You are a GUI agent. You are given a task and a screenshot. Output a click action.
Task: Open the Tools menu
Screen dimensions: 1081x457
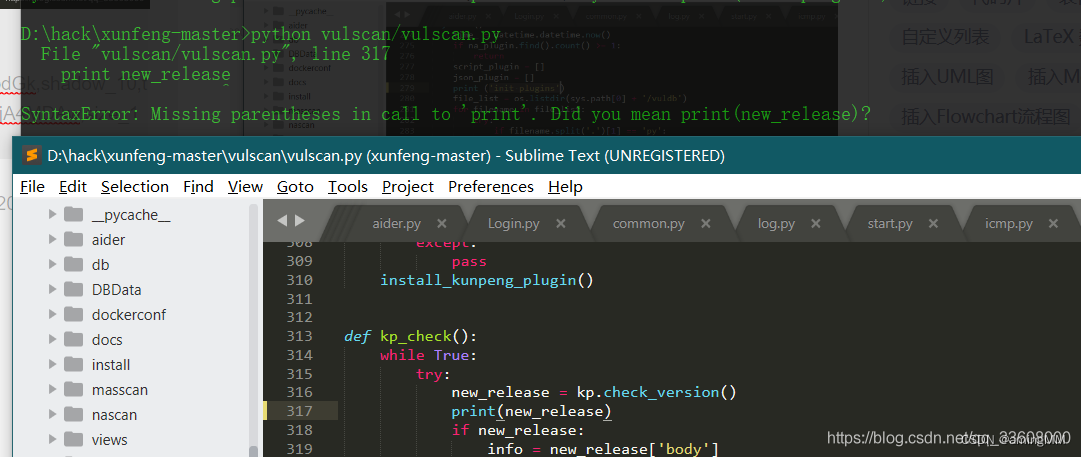[347, 187]
